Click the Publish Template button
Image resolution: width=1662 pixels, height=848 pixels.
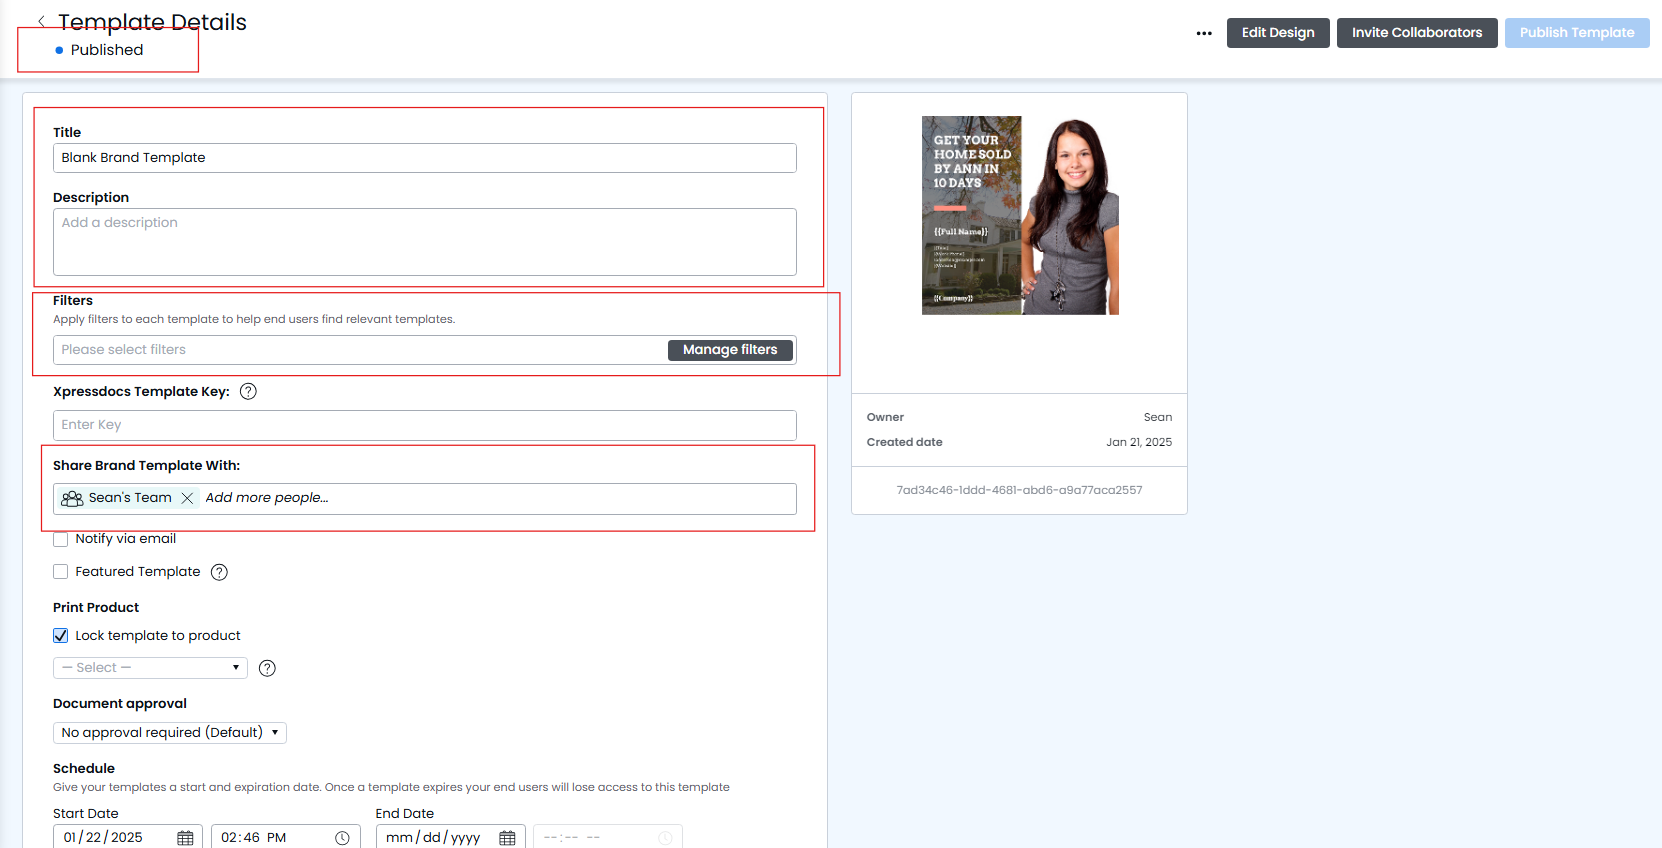pos(1576,33)
